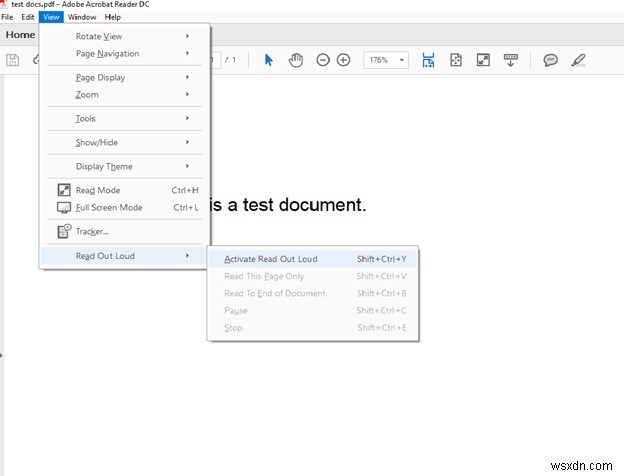
Task: Open Tracker... from the View menu
Action: coord(124,231)
